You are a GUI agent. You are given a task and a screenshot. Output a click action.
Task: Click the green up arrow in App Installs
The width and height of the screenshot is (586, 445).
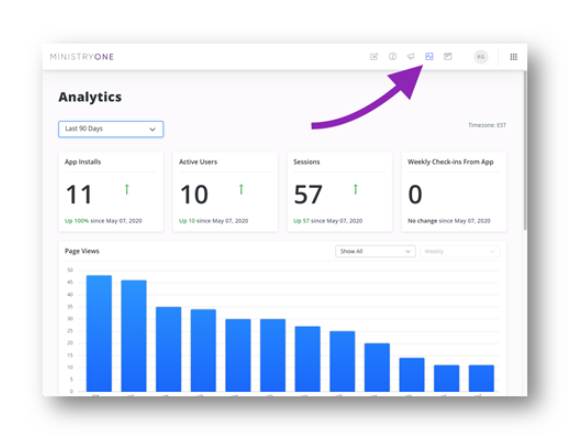(127, 189)
